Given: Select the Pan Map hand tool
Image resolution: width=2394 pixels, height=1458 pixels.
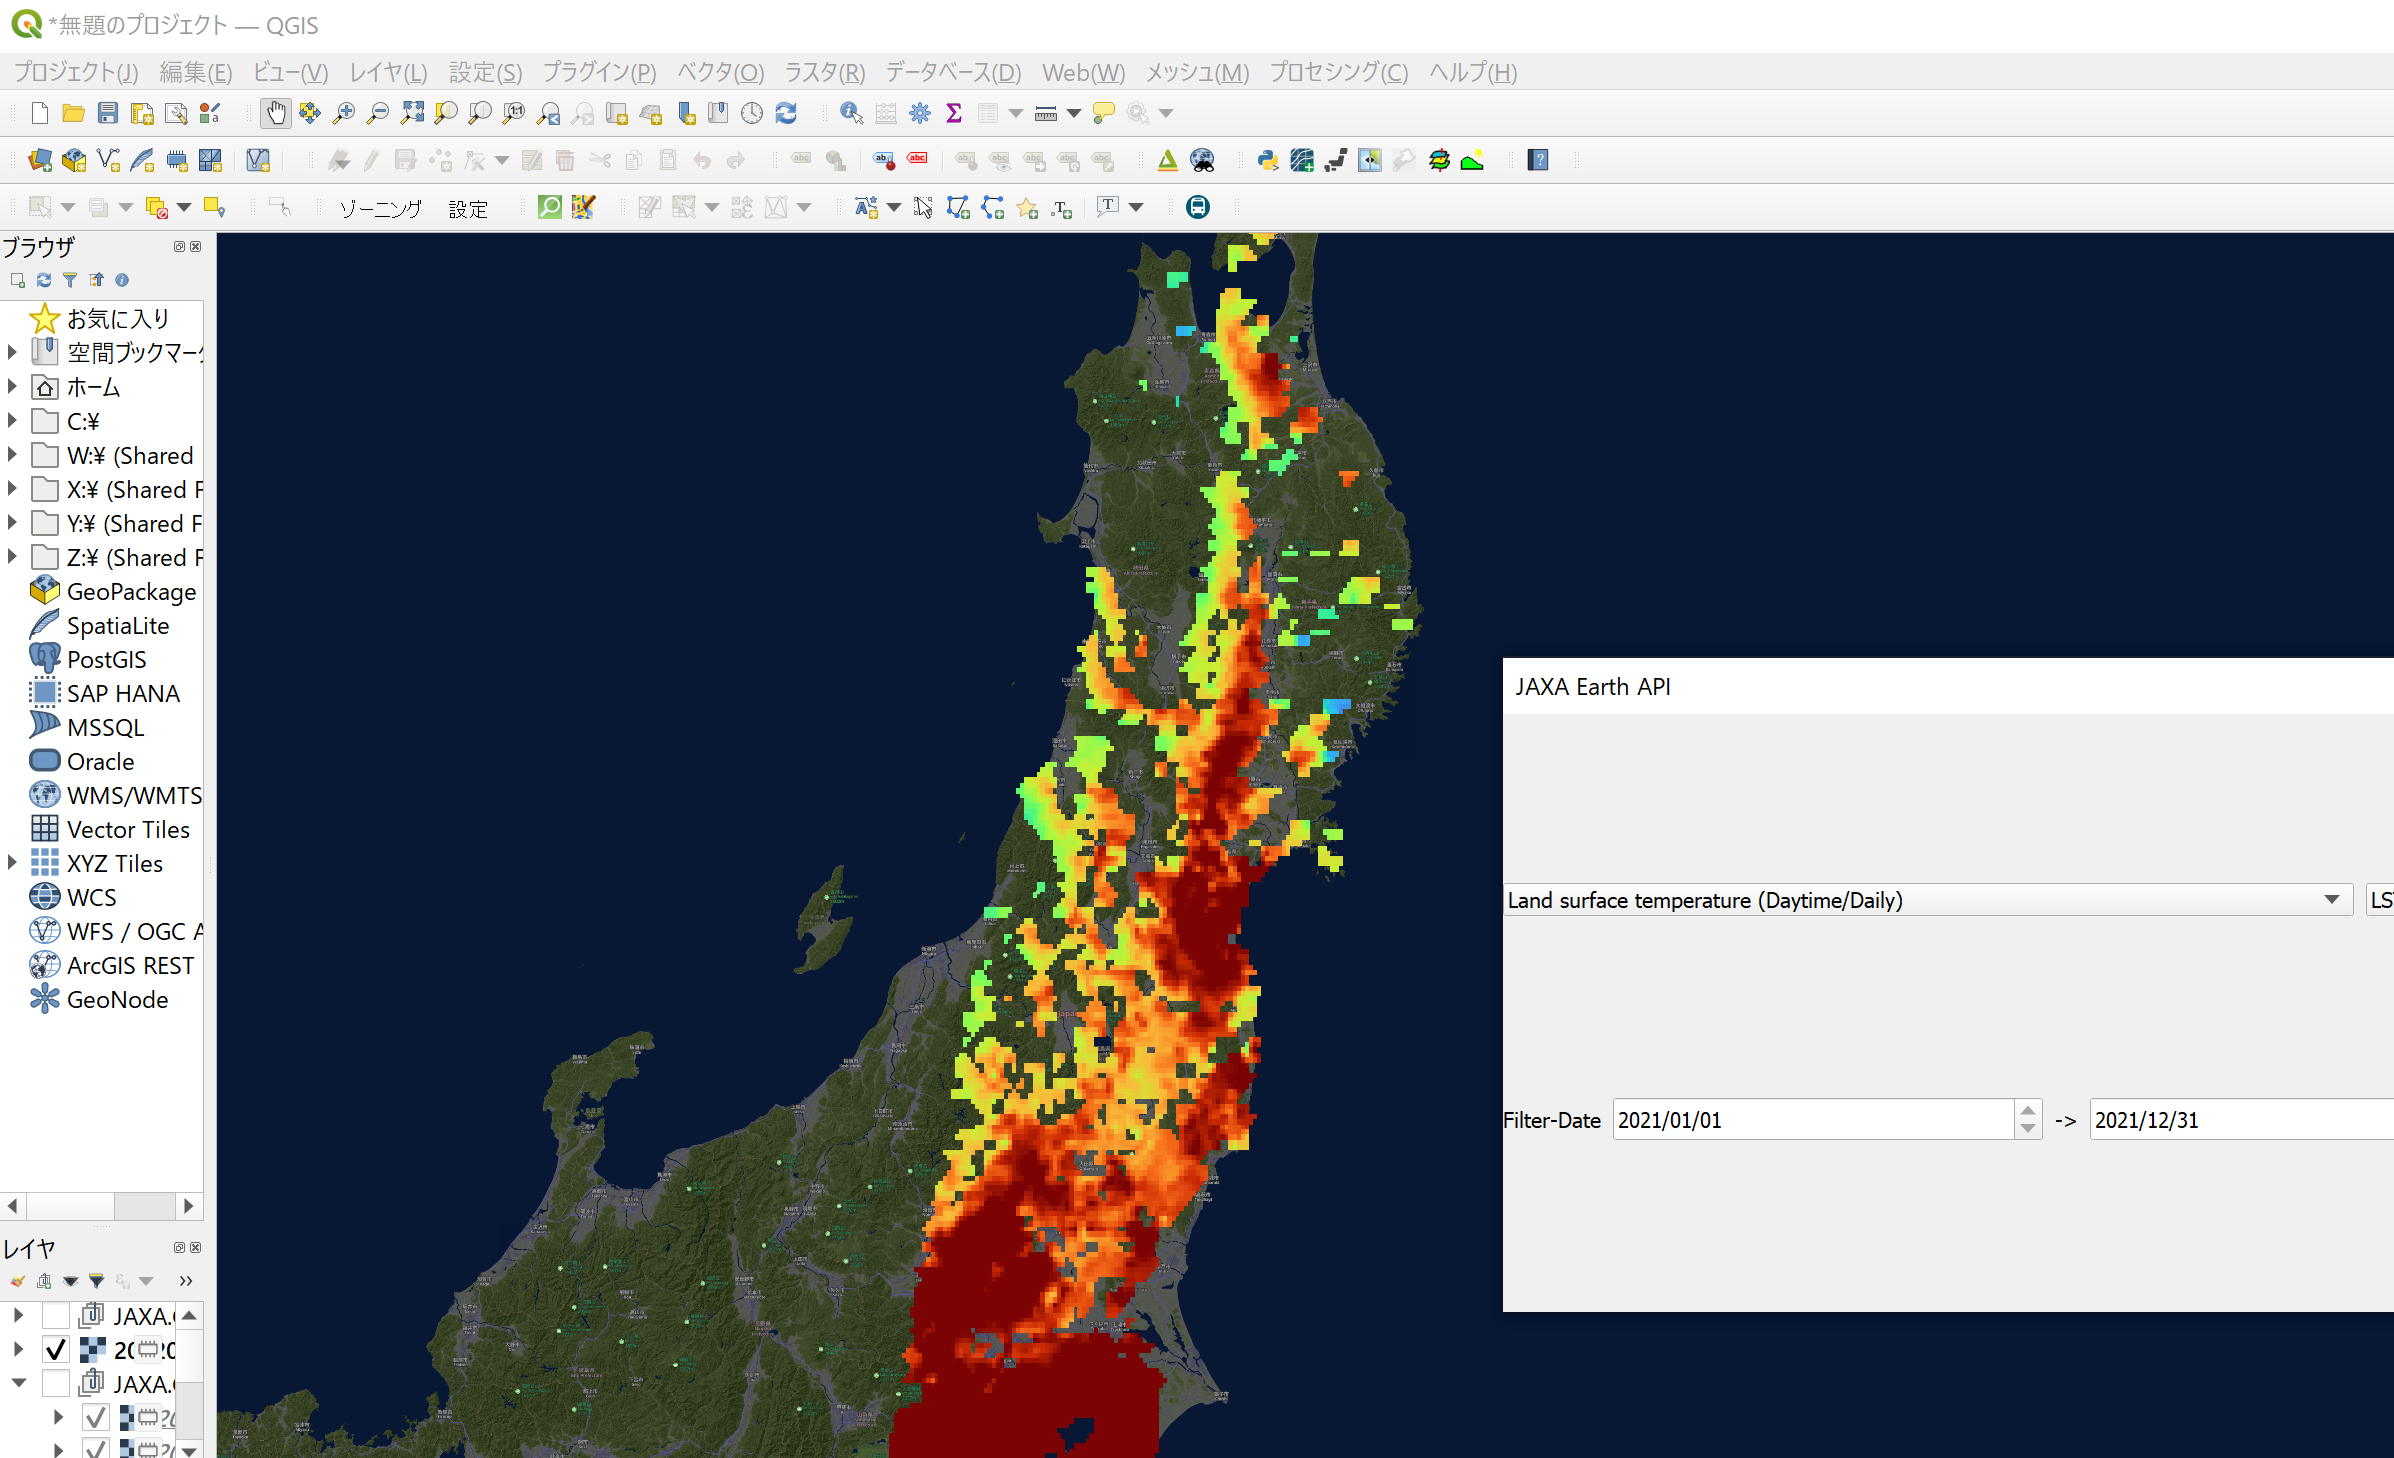Looking at the screenshot, I should click(276, 113).
